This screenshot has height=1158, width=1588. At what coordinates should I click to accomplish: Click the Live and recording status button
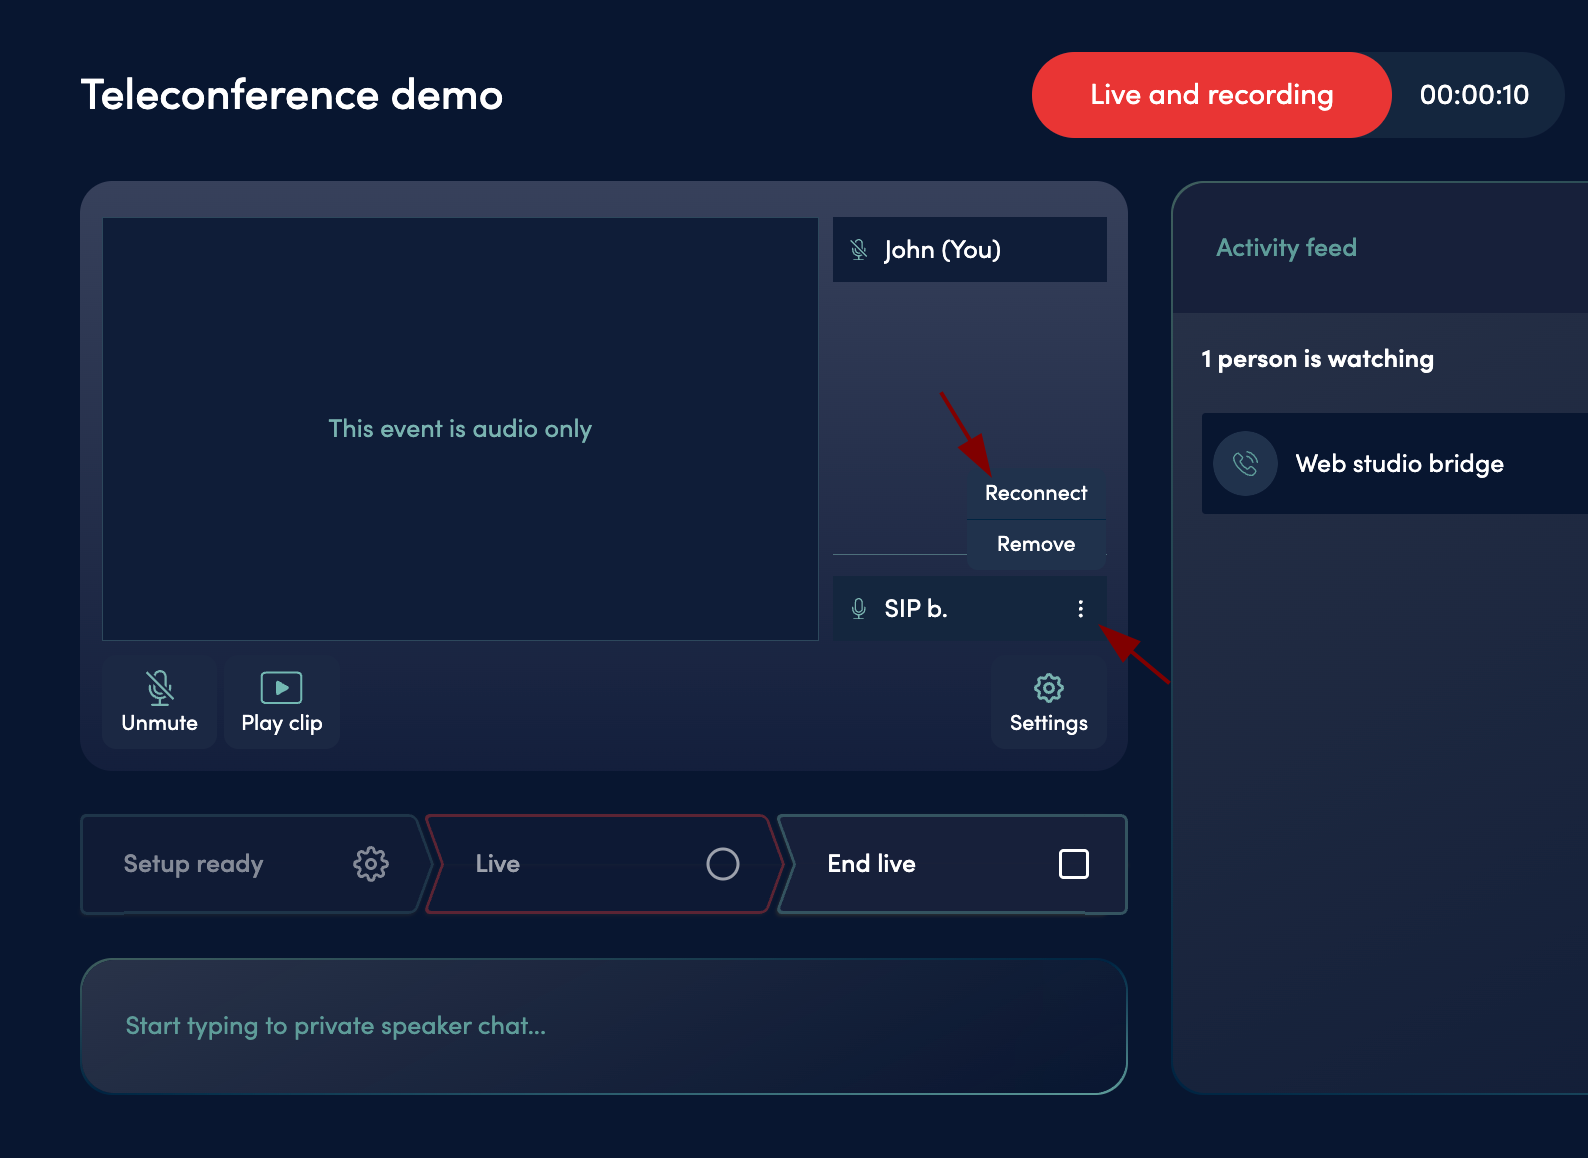[1211, 95]
